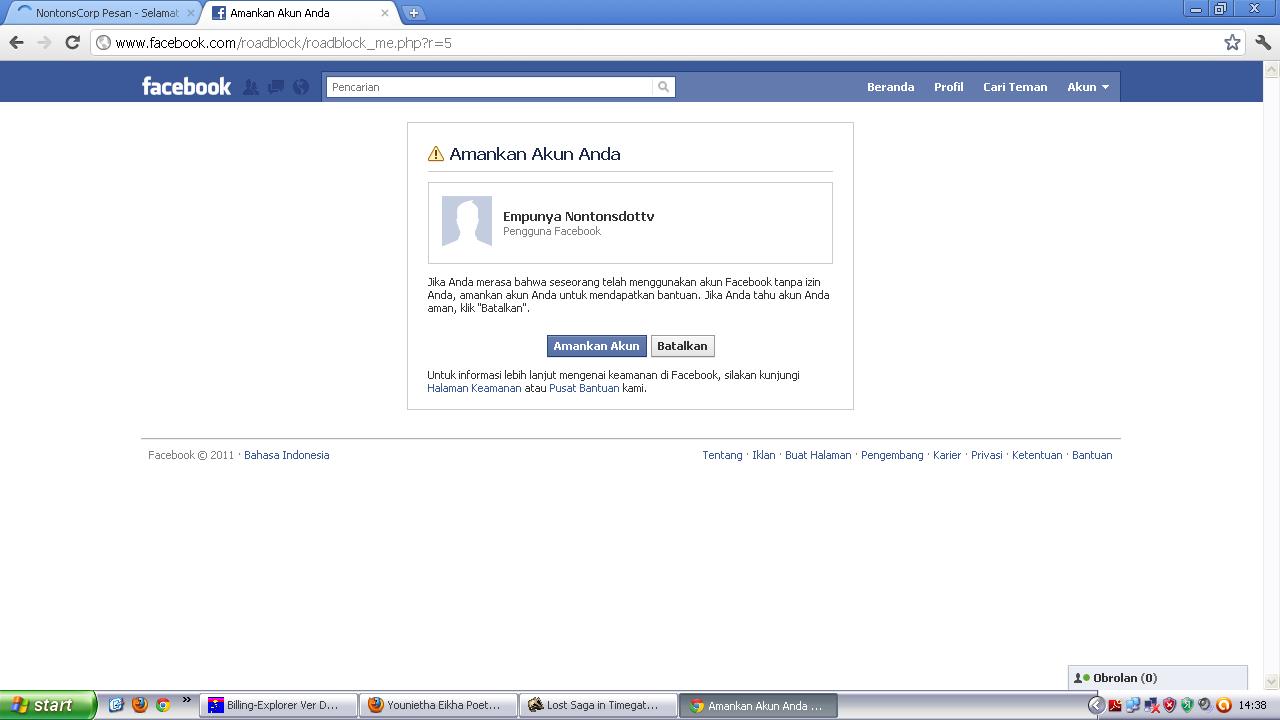This screenshot has height=720, width=1280.
Task: Switch to Lost Saga in Timegate taskbar window
Action: click(x=599, y=705)
